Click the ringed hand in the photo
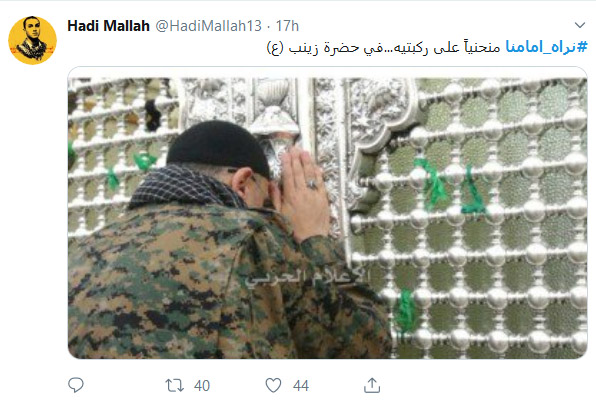 coord(302,194)
